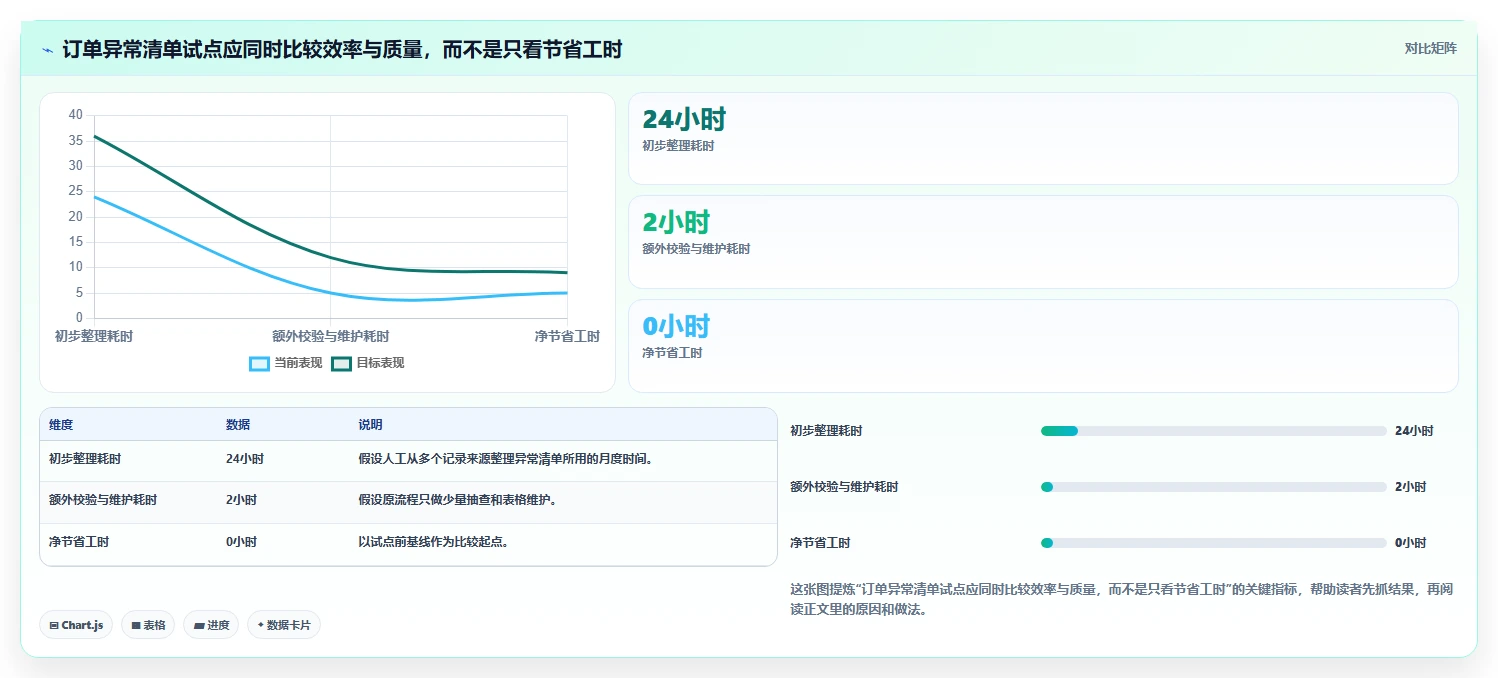This screenshot has height=678, width=1498.
Task: Click the 净节省工时 progress bar
Action: tap(1213, 543)
